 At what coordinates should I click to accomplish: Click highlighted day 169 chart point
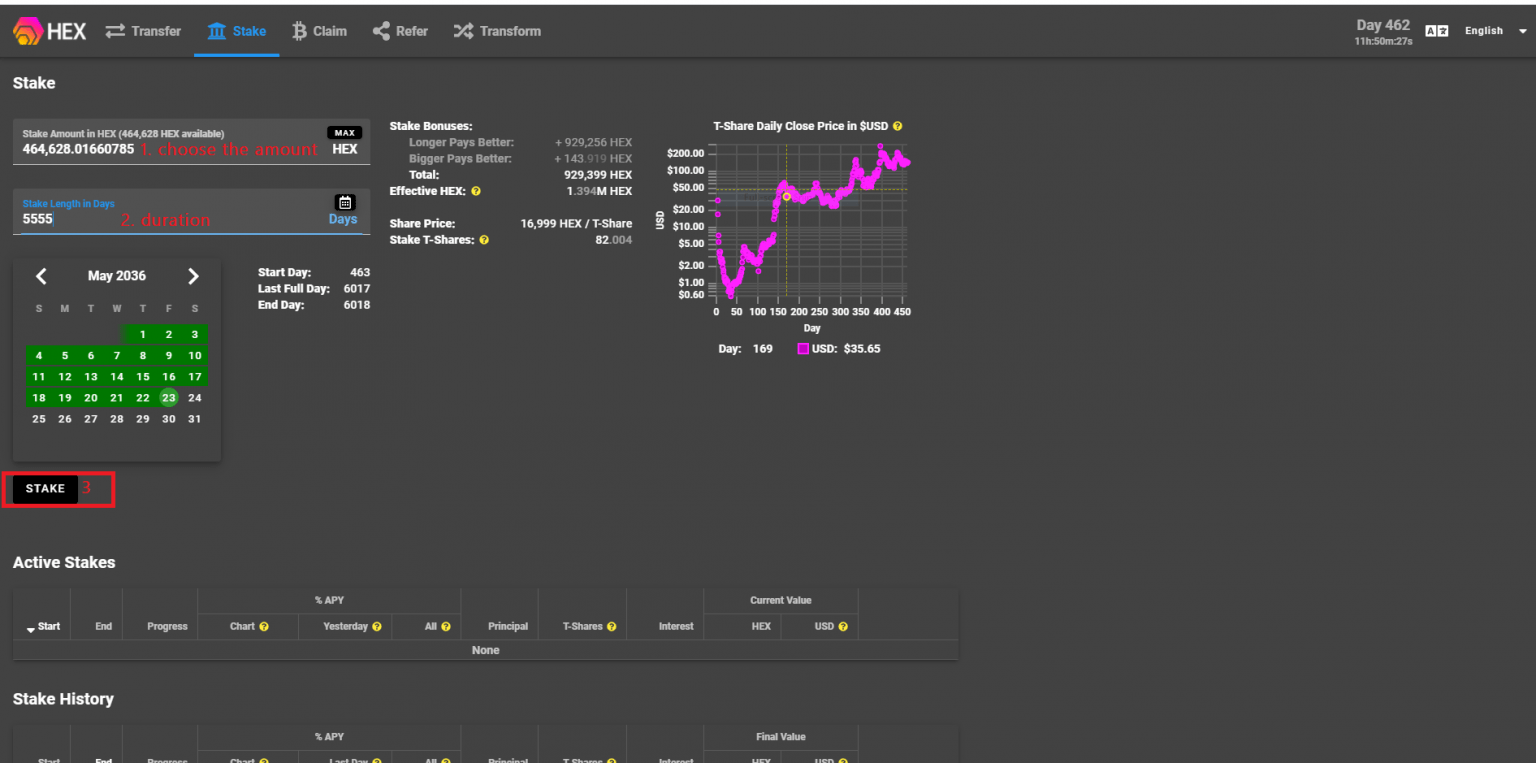[x=786, y=197]
